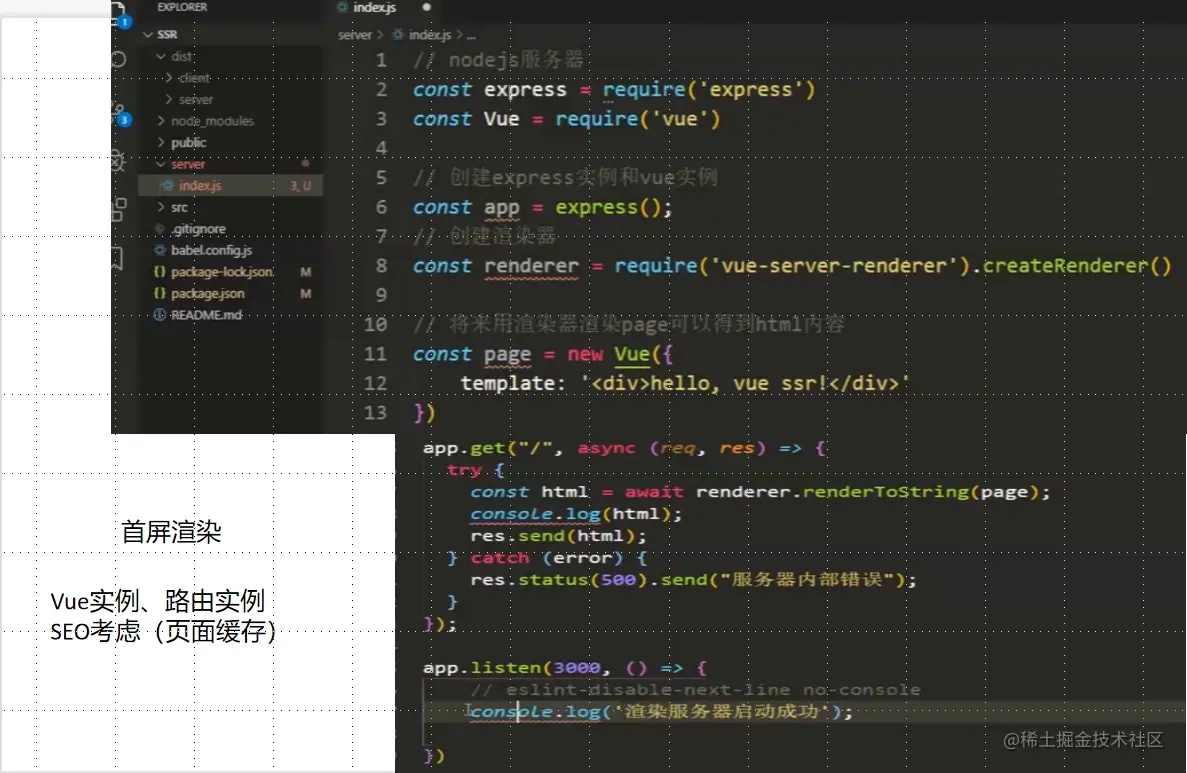Image resolution: width=1187 pixels, height=773 pixels.
Task: Click 'index.js' in the breadcrumb path
Action: 430,35
